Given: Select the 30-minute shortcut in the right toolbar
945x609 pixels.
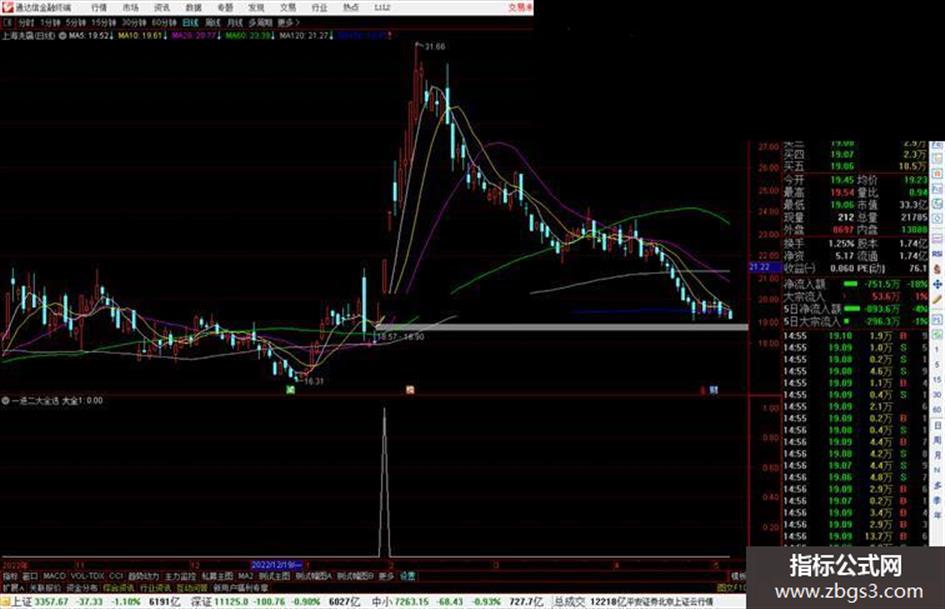Looking at the screenshot, I should point(937,394).
